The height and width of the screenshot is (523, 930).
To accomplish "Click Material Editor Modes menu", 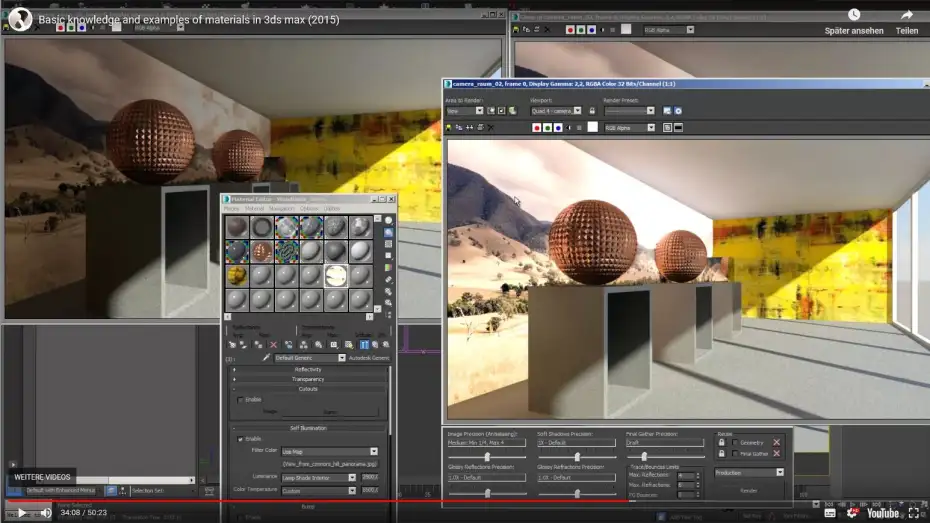I will tap(231, 209).
